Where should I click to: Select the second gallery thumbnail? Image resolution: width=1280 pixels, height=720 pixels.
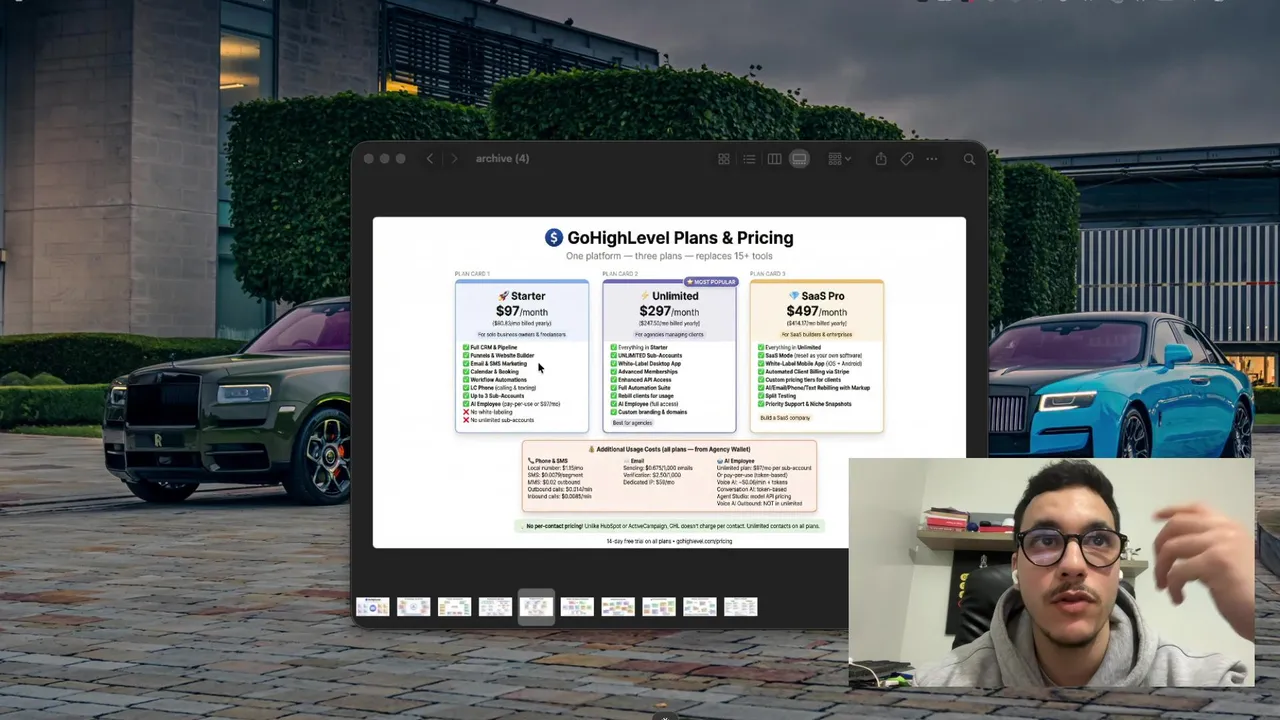(413, 607)
